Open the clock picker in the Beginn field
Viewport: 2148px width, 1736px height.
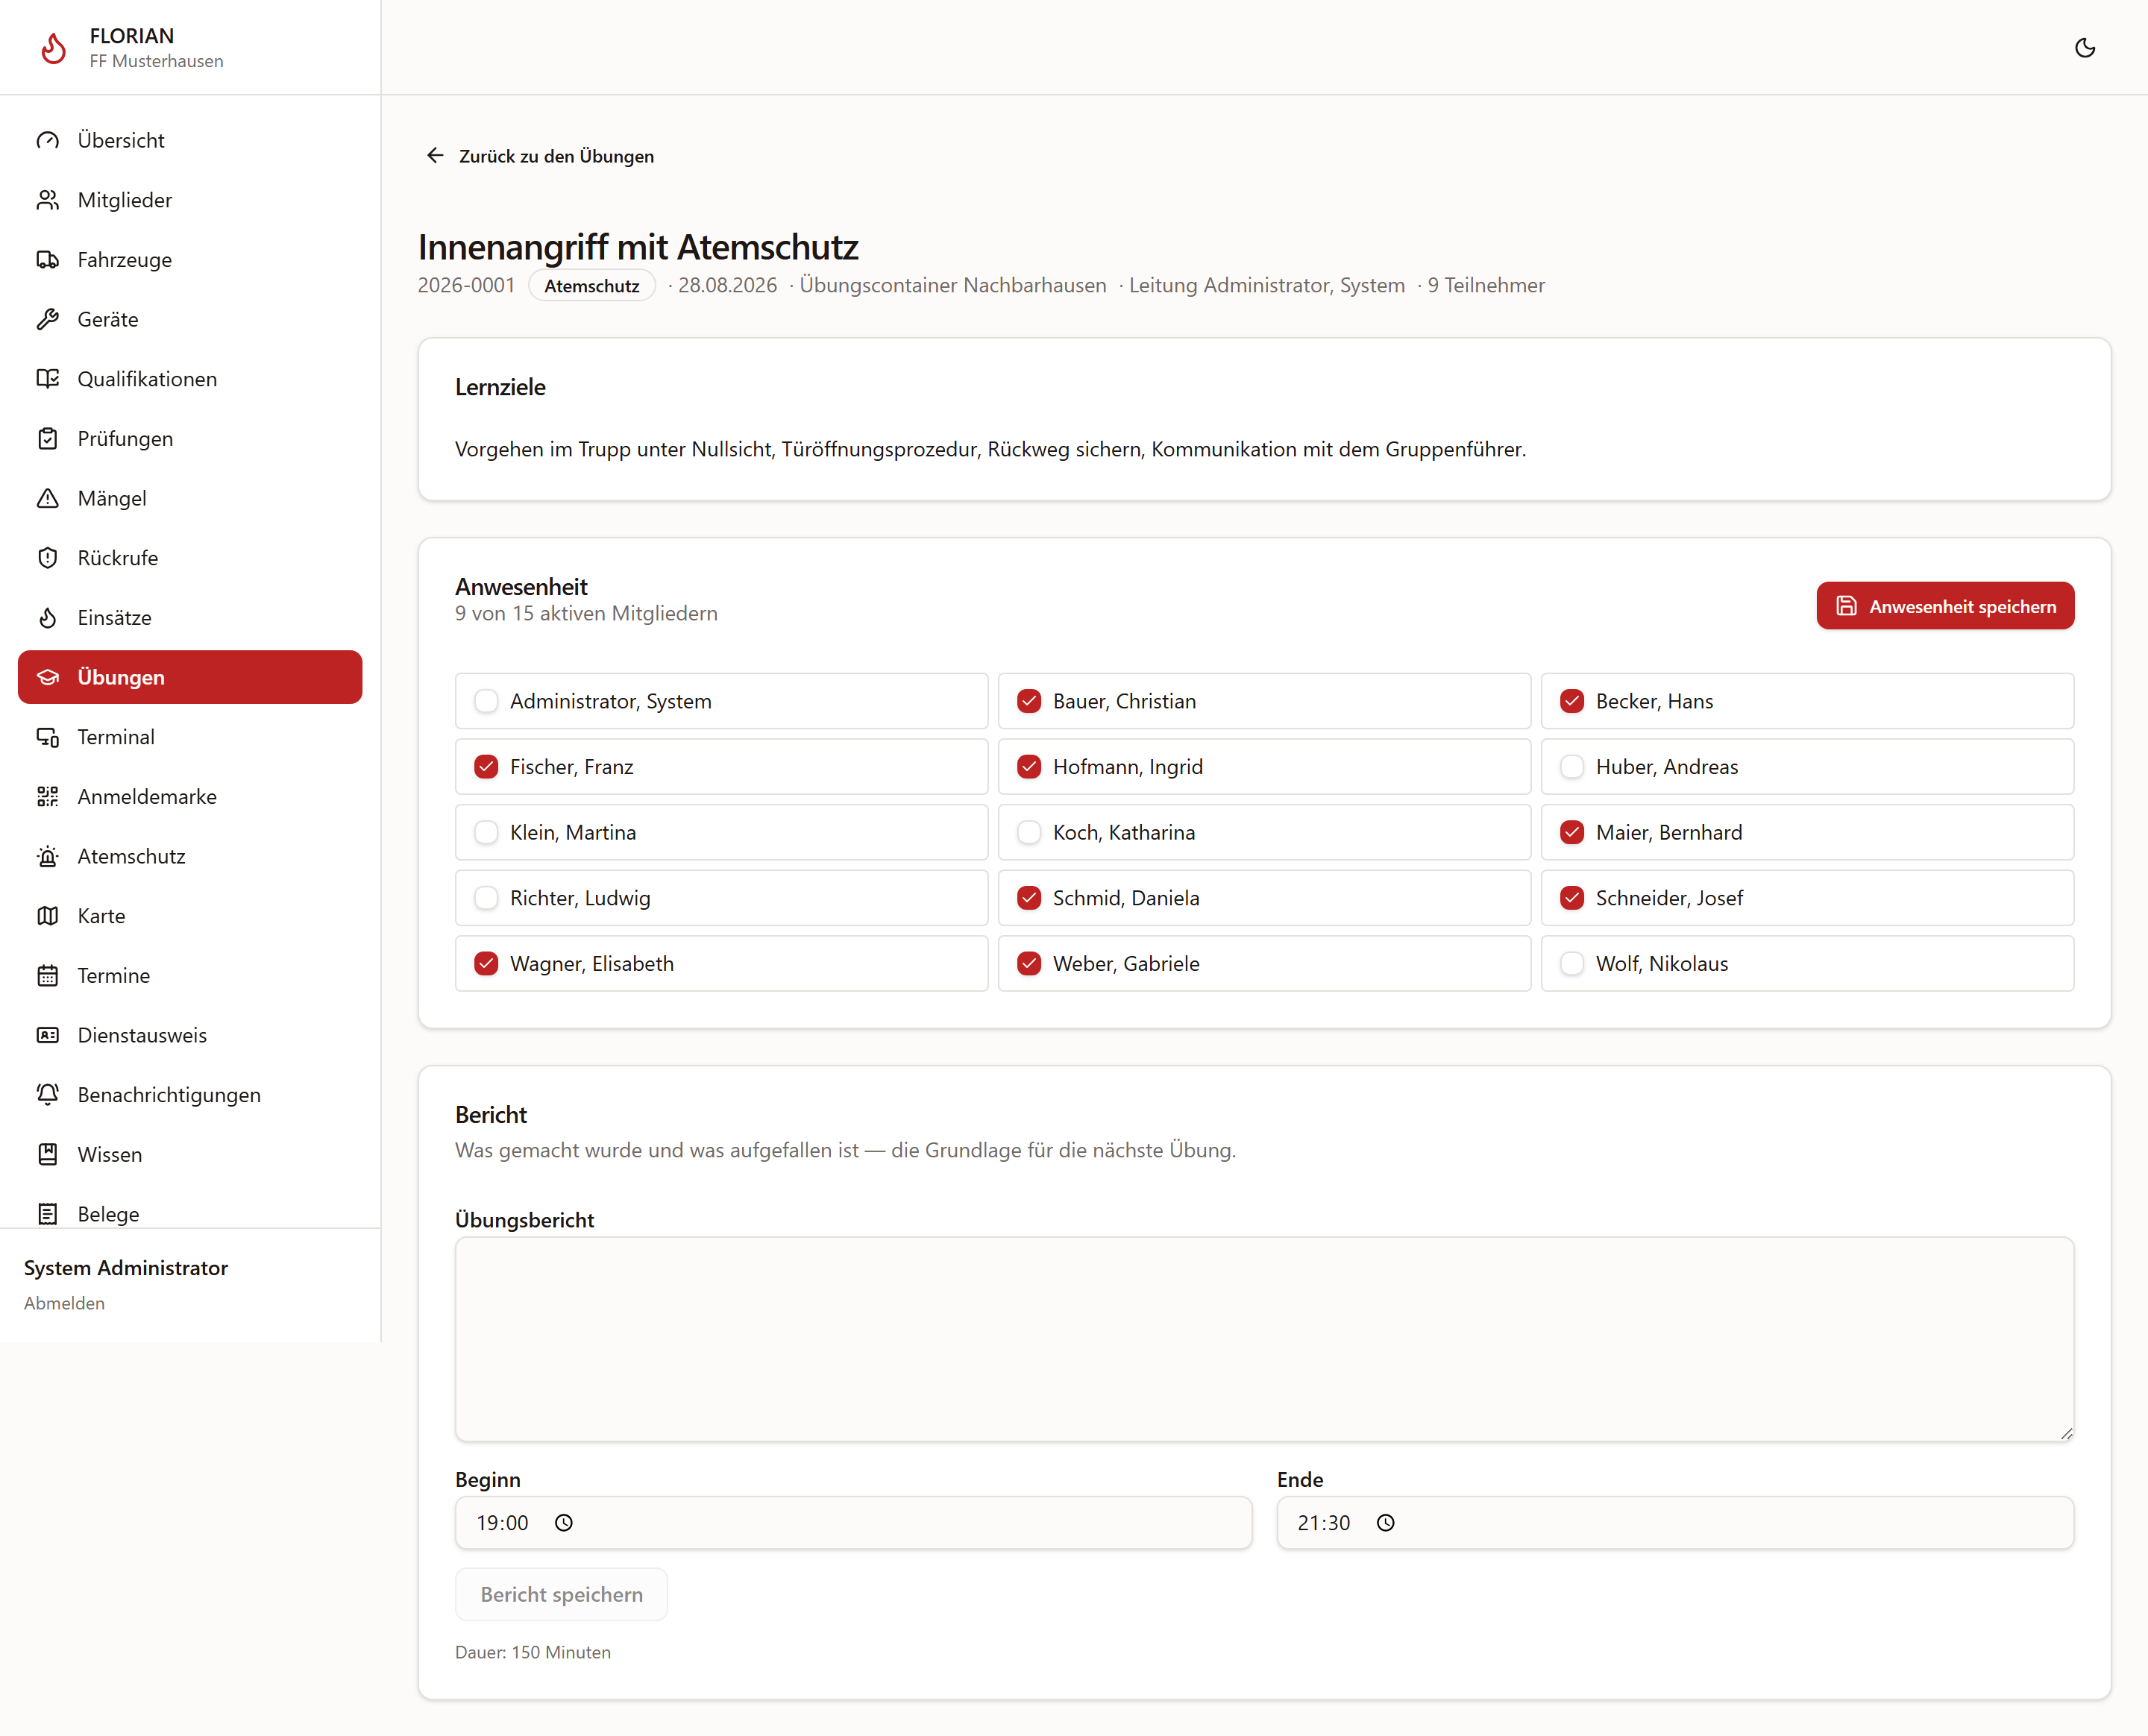(564, 1522)
